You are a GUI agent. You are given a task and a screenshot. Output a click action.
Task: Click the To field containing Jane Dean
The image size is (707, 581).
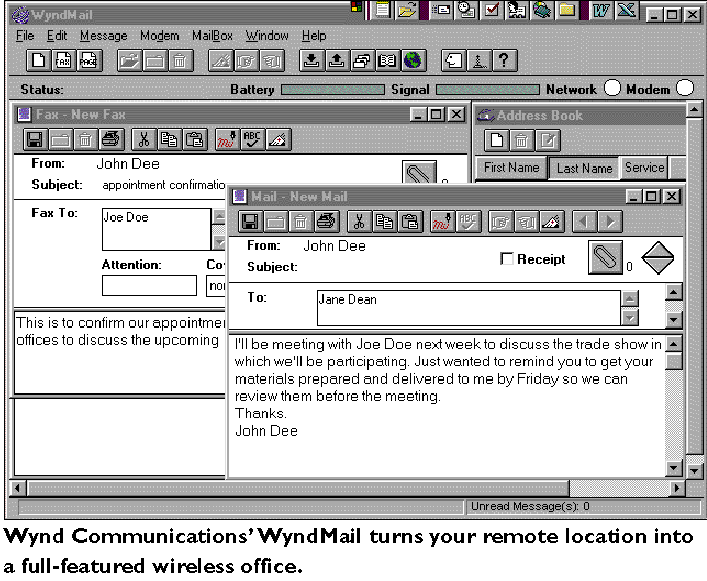coord(468,308)
